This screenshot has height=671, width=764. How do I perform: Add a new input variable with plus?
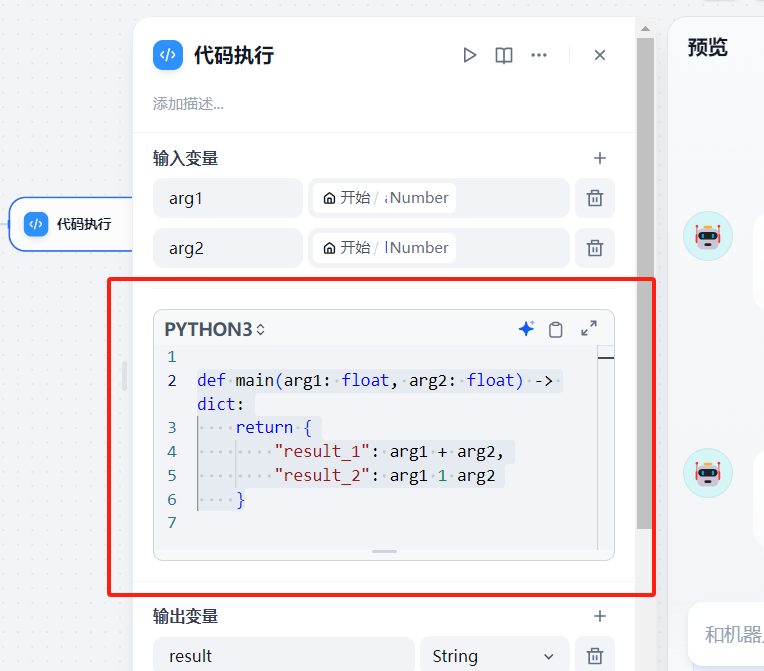pos(600,158)
